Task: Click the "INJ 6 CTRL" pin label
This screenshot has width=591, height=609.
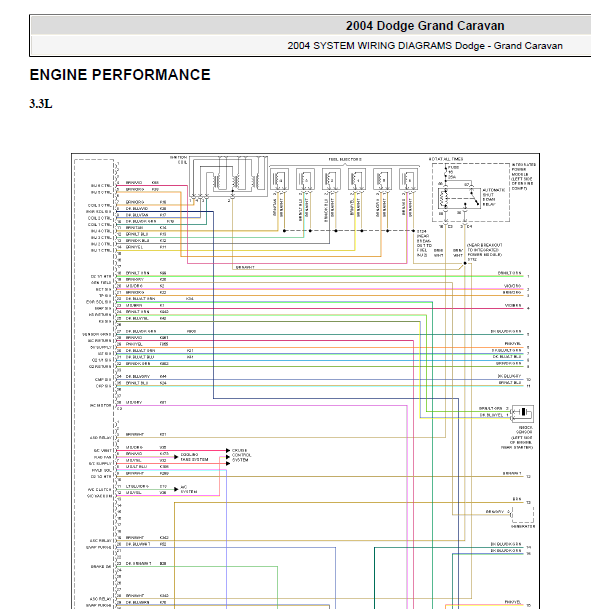Action: (x=101, y=186)
